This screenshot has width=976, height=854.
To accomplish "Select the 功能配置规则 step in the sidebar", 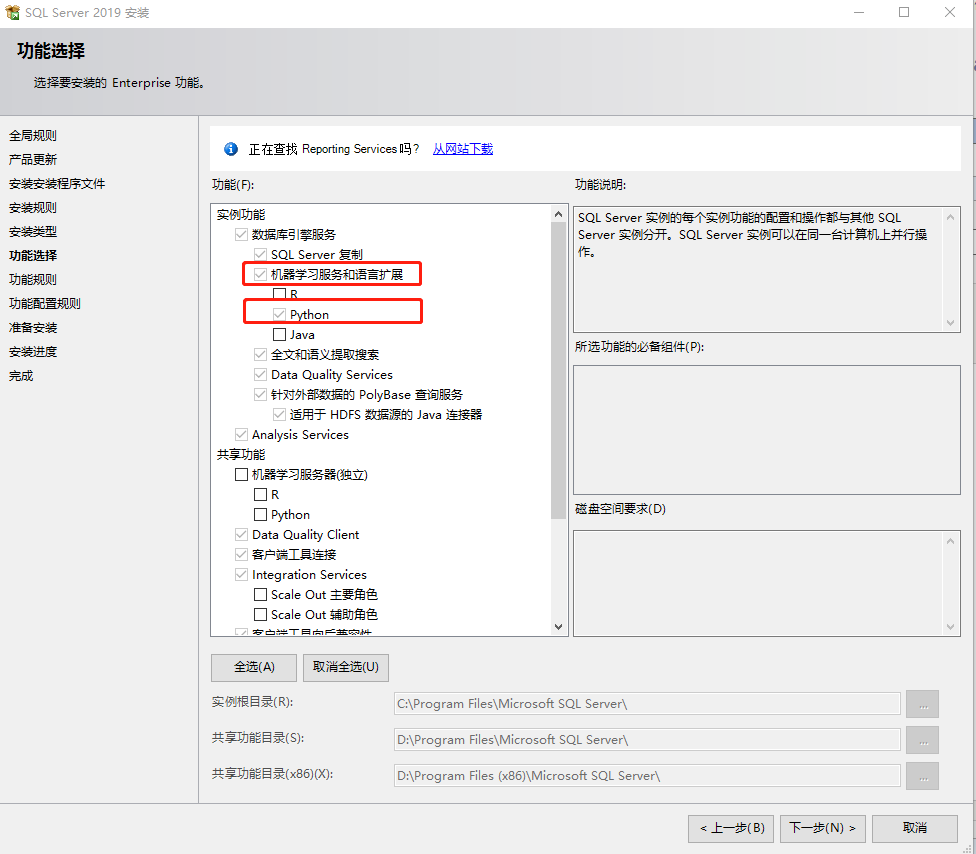I will 44,304.
